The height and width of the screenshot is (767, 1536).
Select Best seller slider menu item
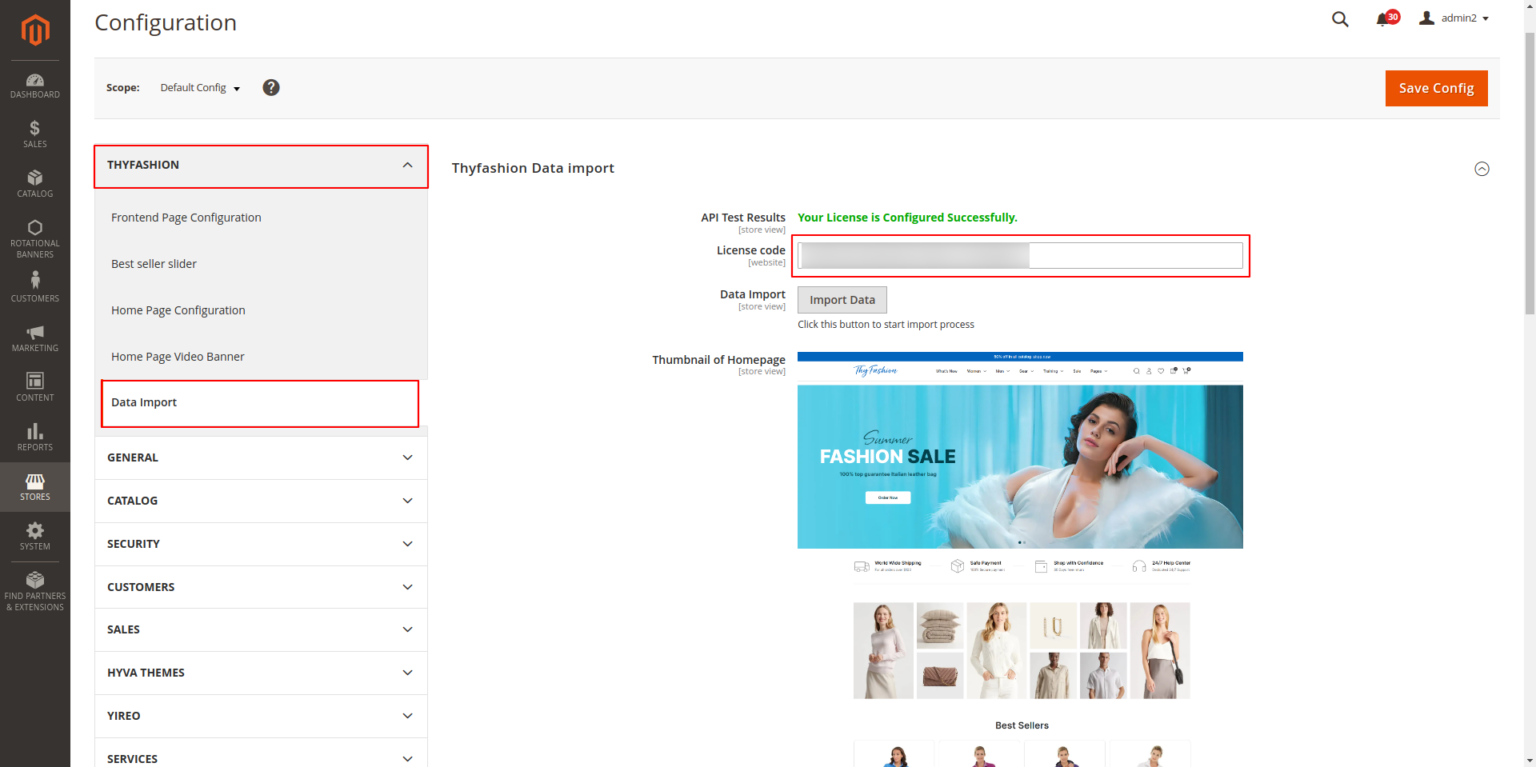point(154,264)
